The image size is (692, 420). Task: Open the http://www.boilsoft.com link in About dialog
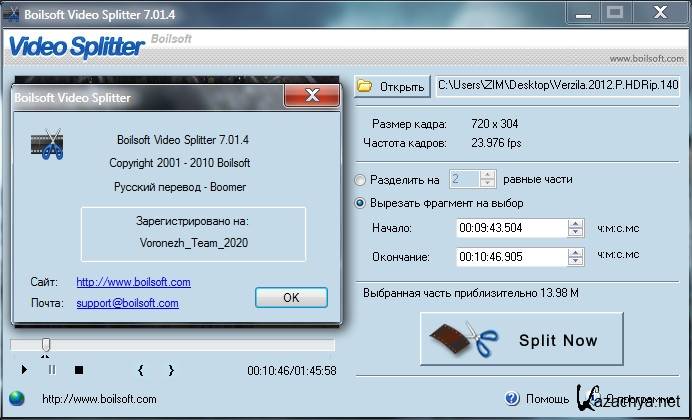[133, 282]
